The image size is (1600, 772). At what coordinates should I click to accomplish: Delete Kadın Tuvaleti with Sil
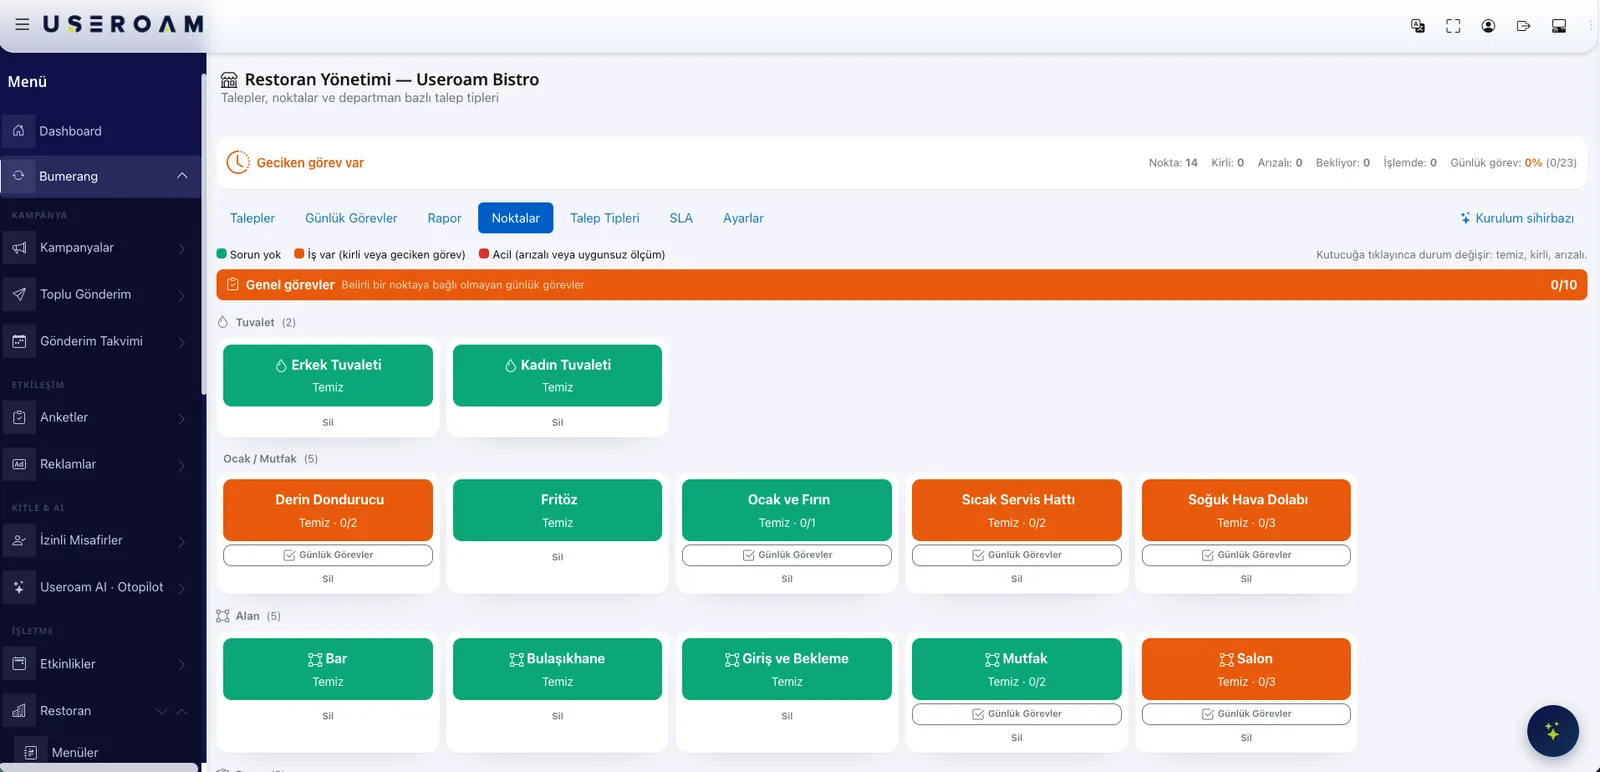[x=558, y=423]
